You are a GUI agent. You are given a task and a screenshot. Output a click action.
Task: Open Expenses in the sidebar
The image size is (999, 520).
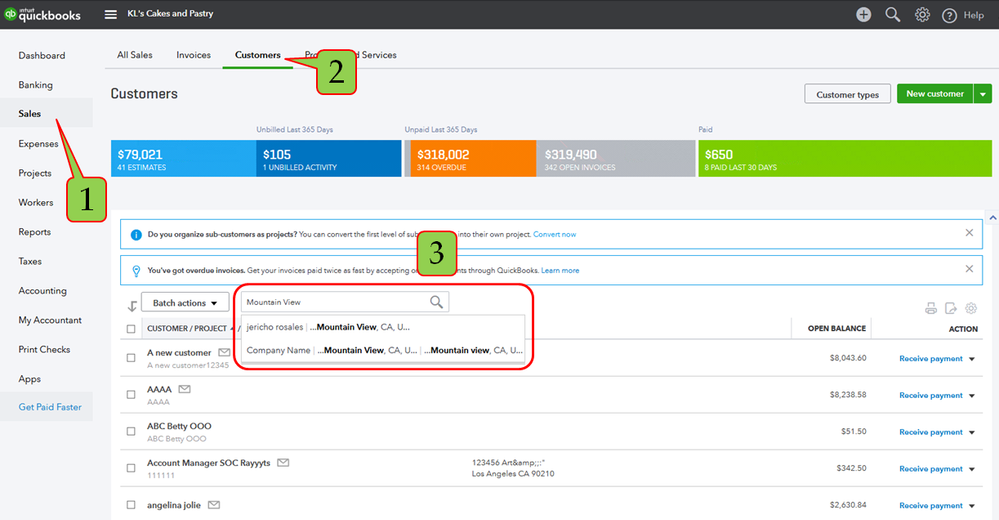(38, 144)
